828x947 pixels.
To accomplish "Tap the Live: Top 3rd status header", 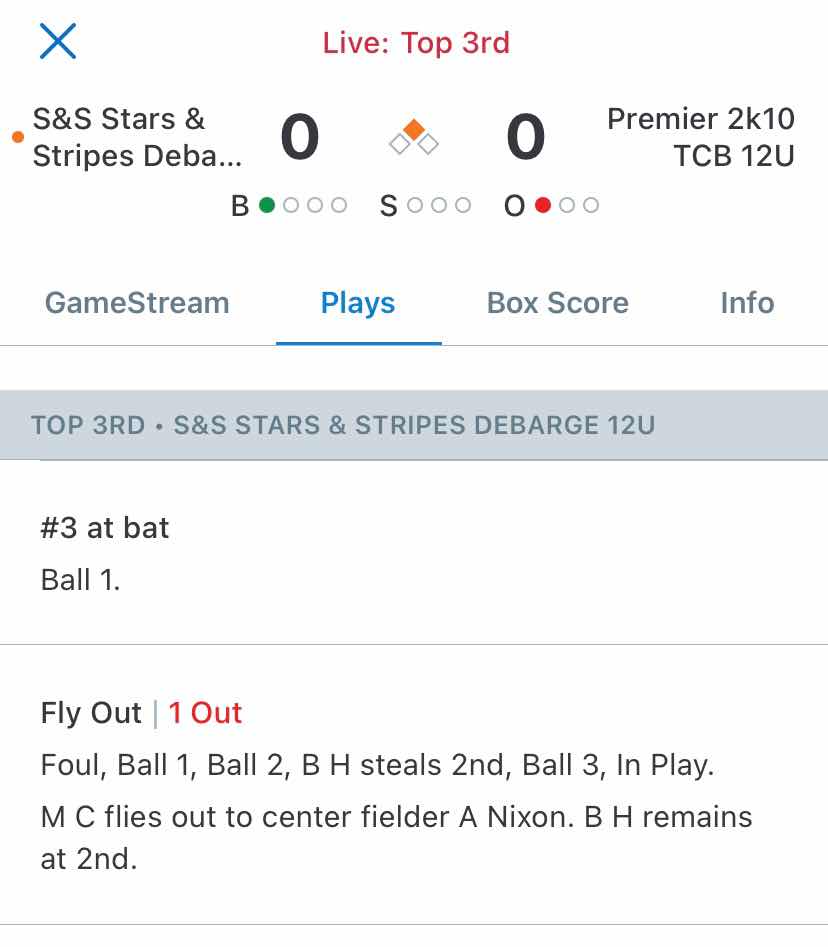I will pyautogui.click(x=416, y=43).
